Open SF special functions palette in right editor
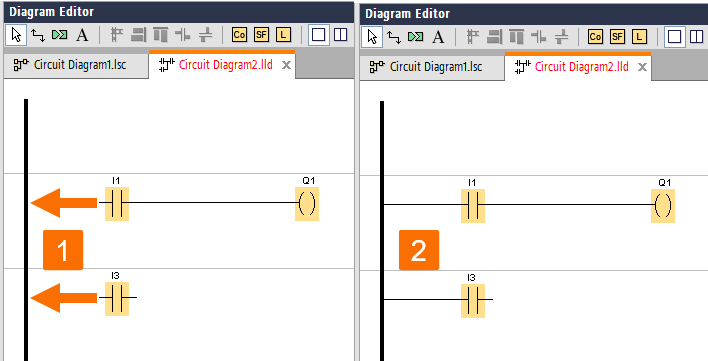This screenshot has height=361, width=708. pyautogui.click(x=617, y=37)
